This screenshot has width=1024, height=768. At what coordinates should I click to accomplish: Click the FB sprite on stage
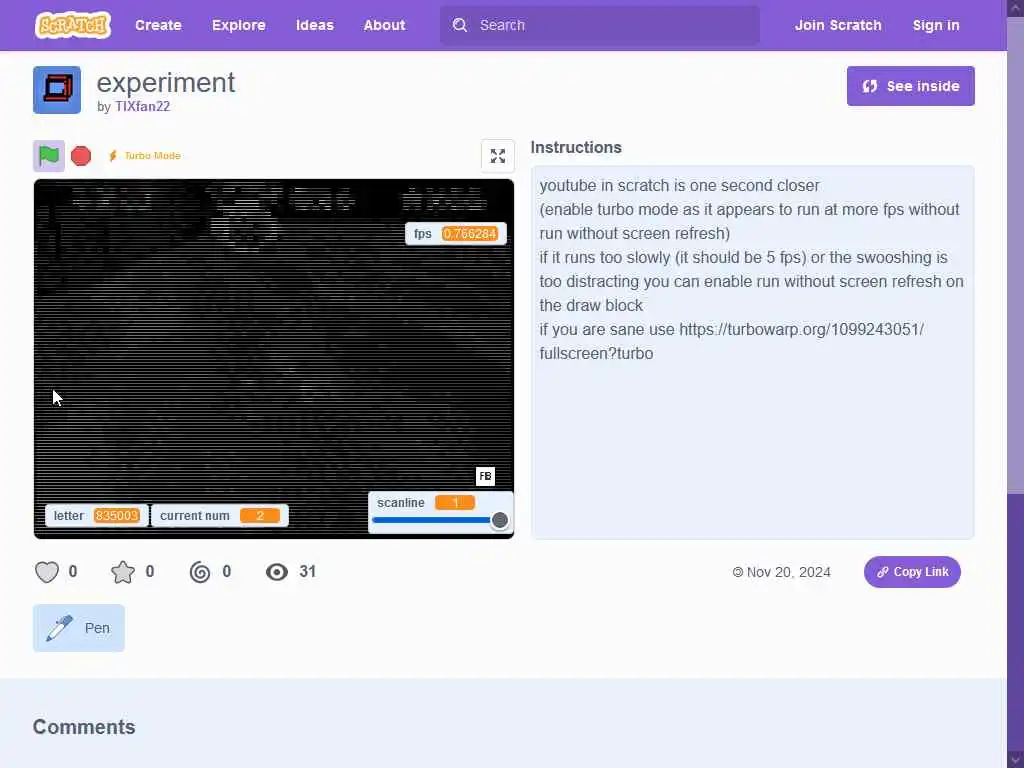[x=485, y=476]
